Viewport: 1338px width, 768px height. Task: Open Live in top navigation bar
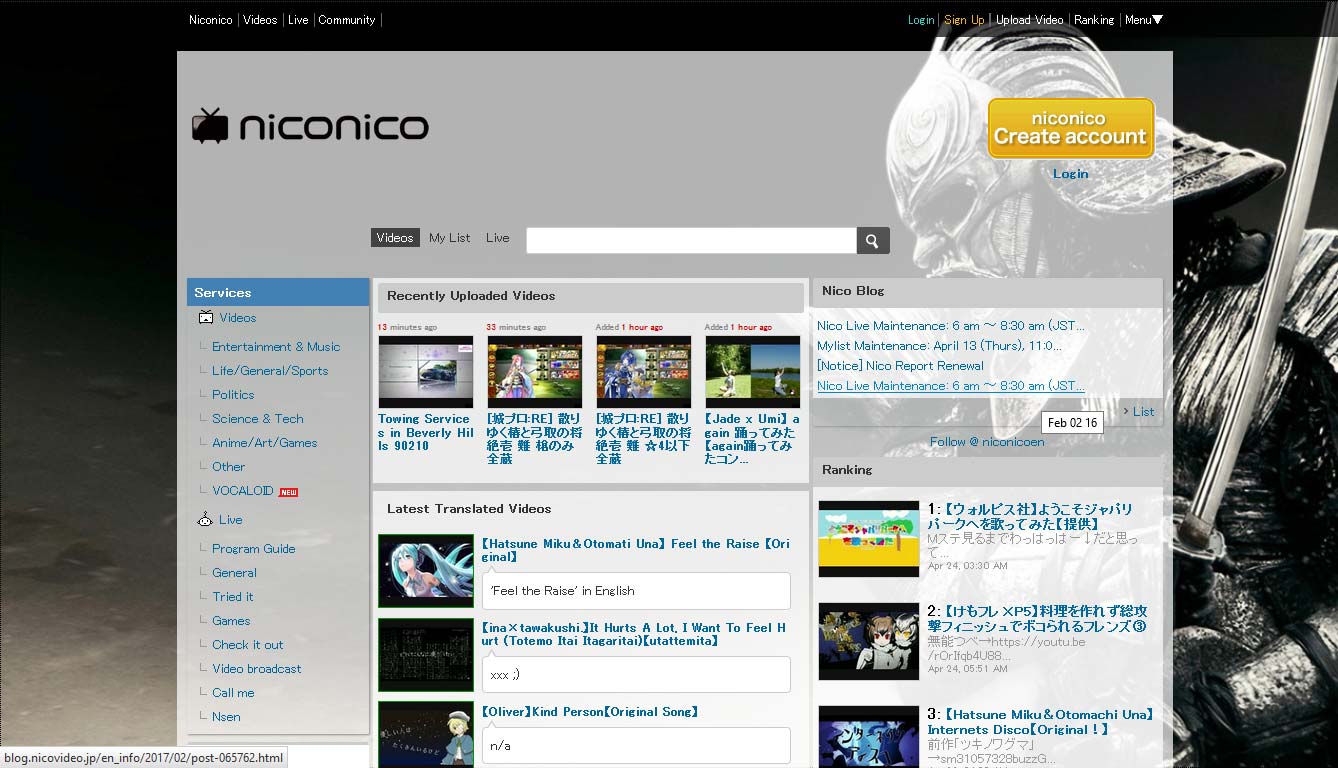[x=298, y=20]
